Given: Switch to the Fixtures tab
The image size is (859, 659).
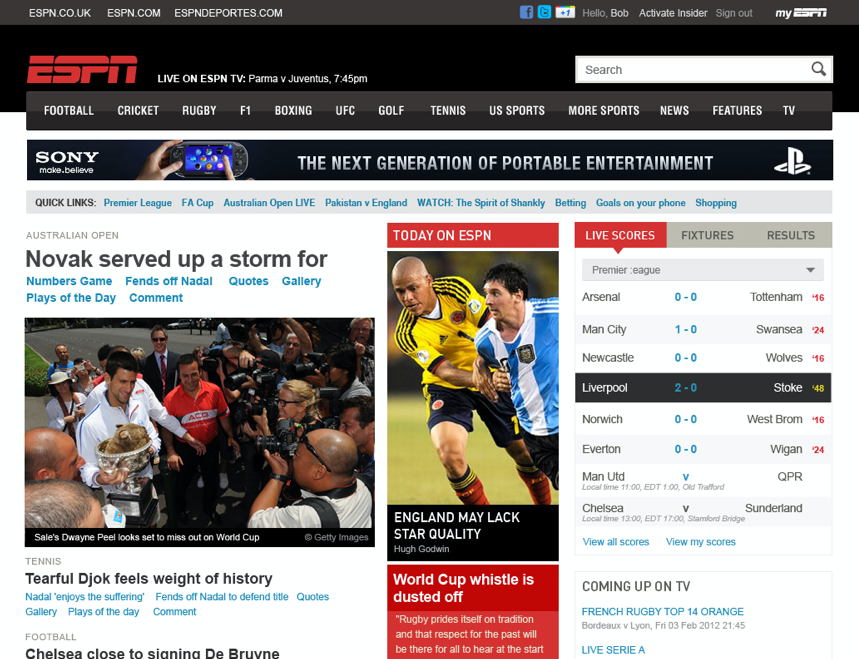Looking at the screenshot, I should click(x=707, y=236).
